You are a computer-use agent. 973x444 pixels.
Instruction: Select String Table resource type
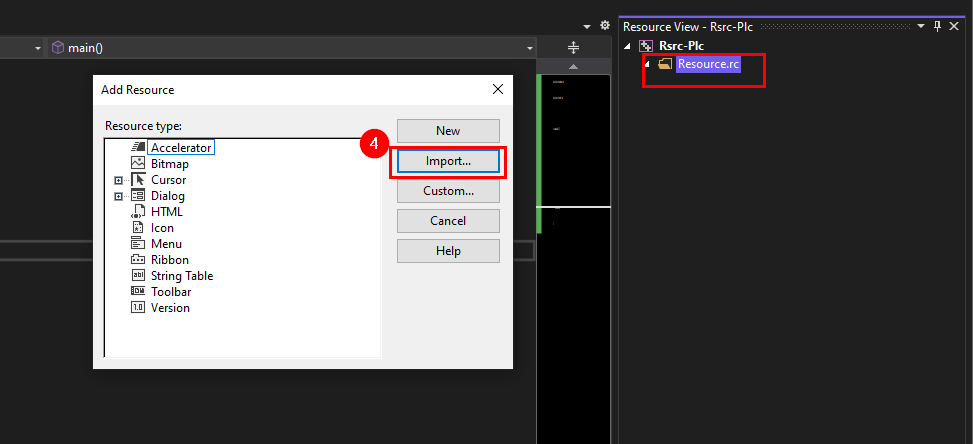182,276
